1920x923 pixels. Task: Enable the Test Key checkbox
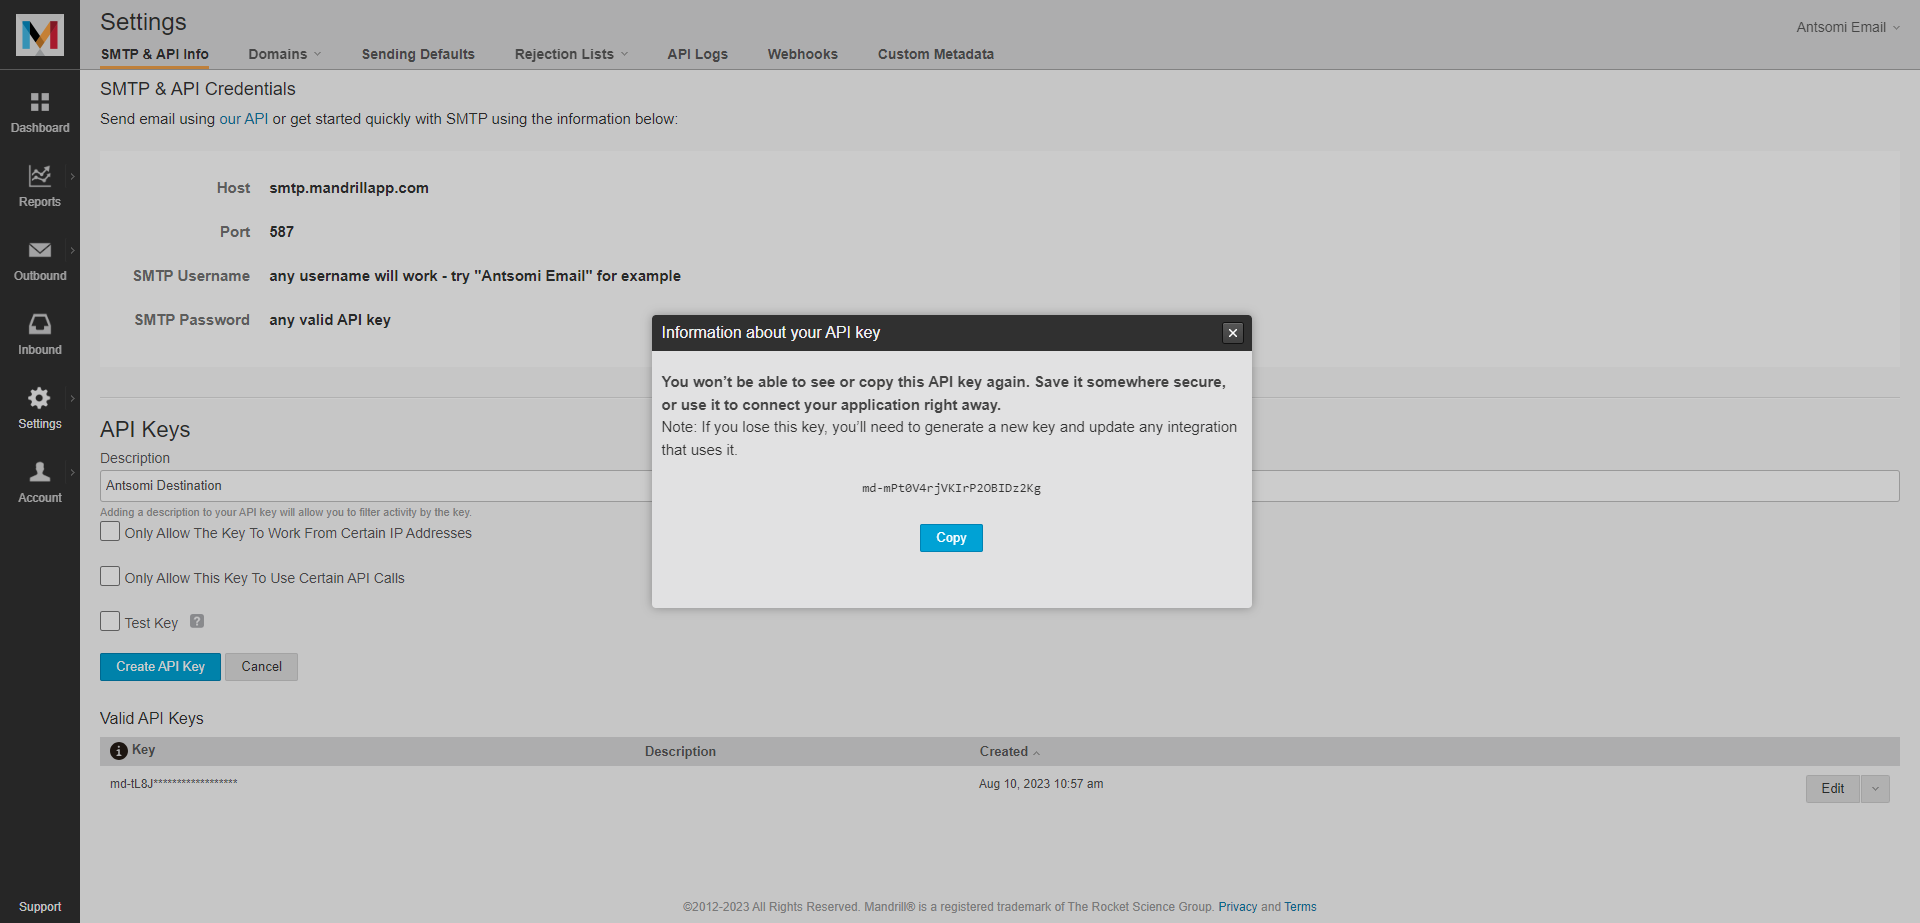[110, 621]
